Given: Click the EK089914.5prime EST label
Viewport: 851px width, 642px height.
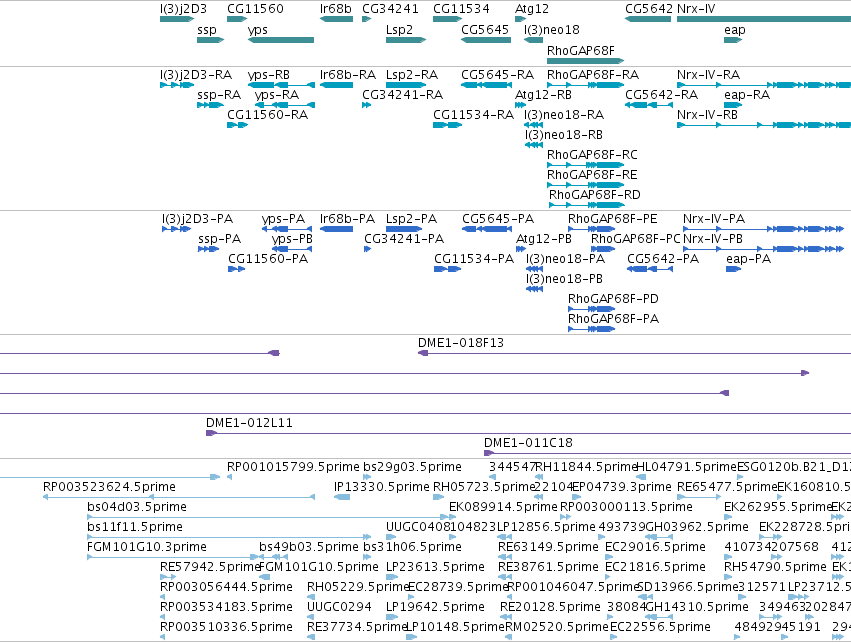Looking at the screenshot, I should [x=503, y=507].
